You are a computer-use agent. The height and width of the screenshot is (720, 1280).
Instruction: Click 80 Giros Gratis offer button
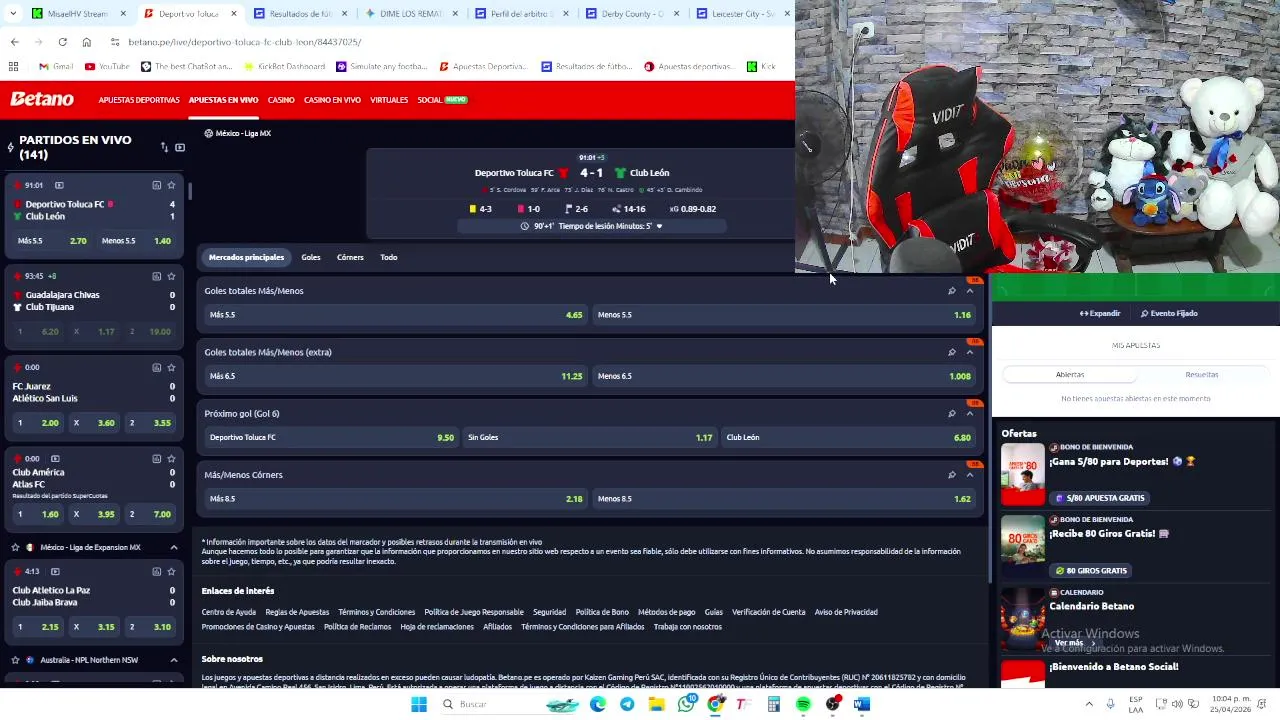point(1091,571)
